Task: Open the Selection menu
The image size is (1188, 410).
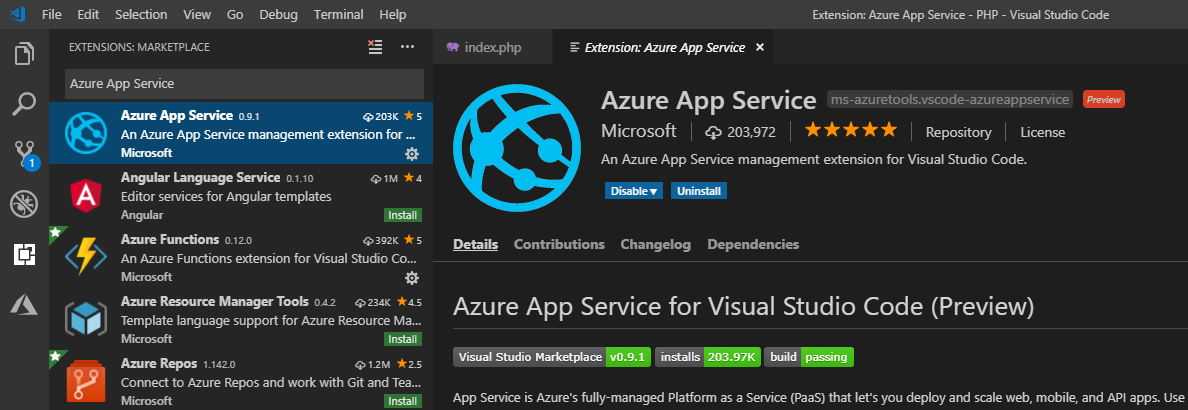Action: click(142, 14)
